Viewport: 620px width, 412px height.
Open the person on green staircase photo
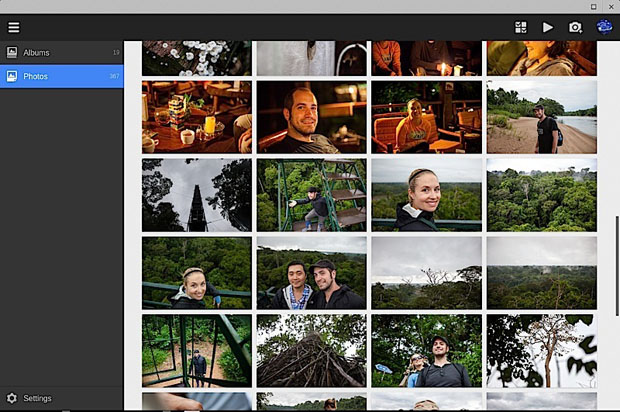coord(312,195)
